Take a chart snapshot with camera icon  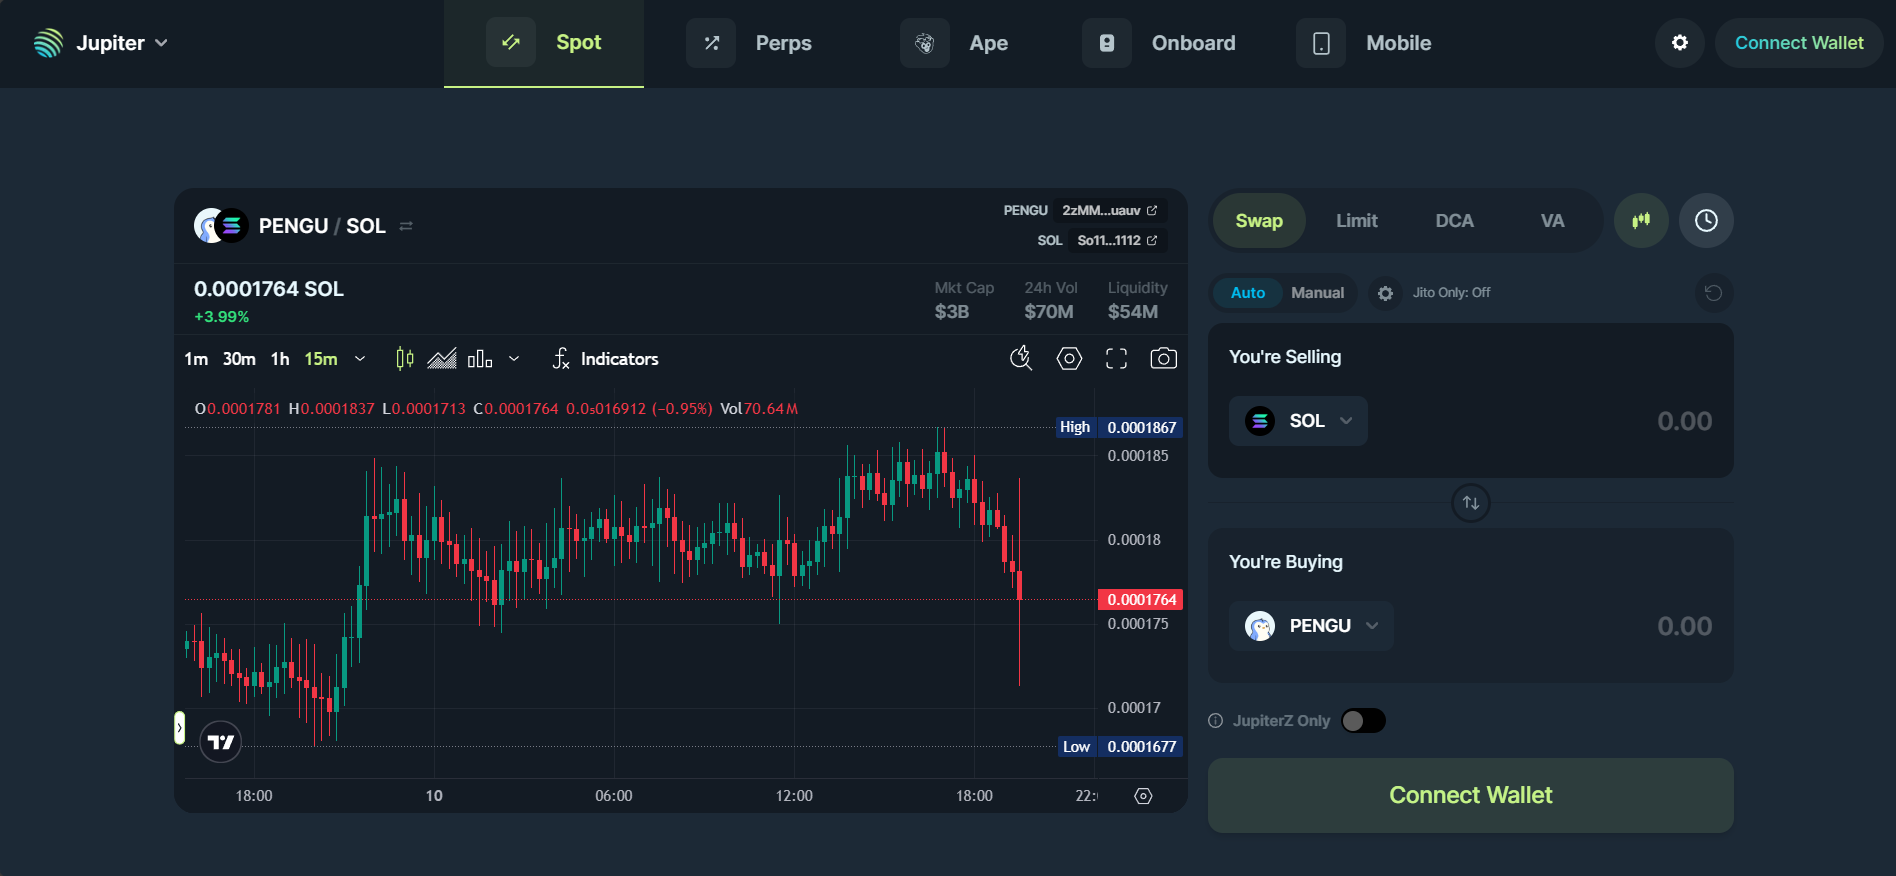pyautogui.click(x=1163, y=358)
